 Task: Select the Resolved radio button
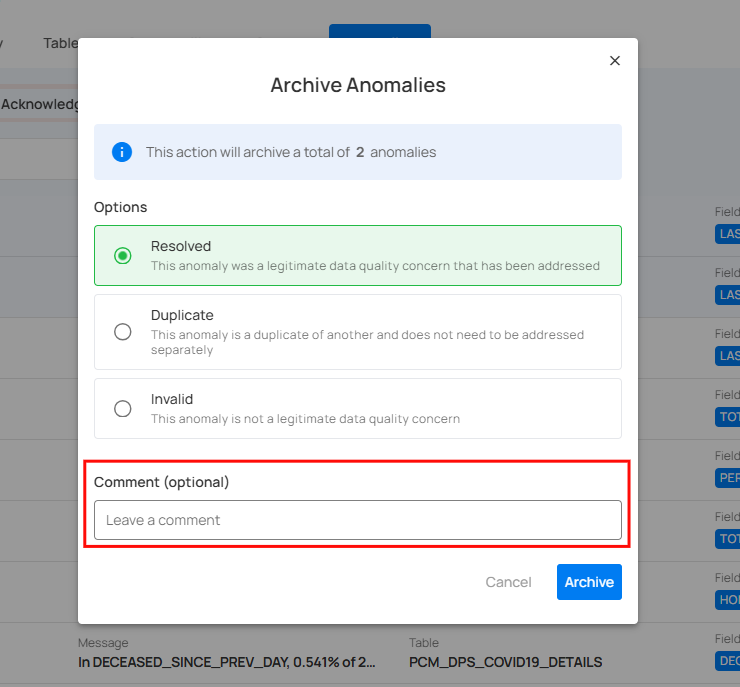(x=123, y=256)
